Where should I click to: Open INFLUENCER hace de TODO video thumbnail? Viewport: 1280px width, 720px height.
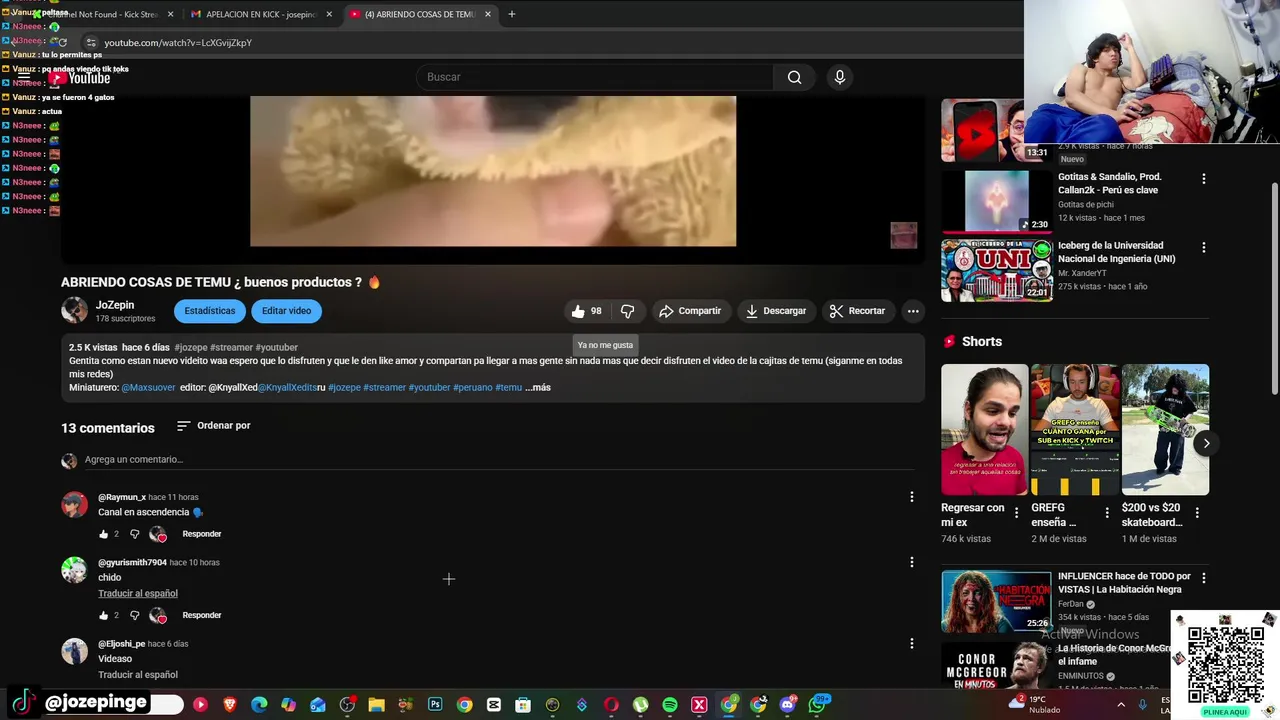[996, 601]
